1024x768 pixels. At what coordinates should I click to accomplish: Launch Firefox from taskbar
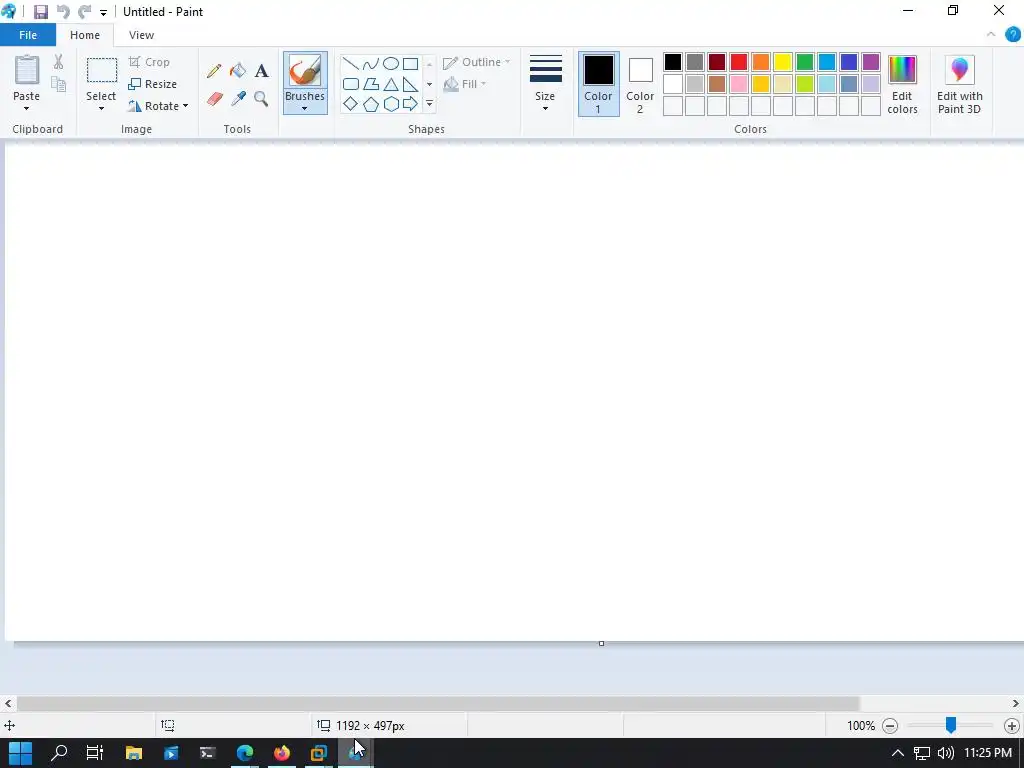pyautogui.click(x=281, y=753)
